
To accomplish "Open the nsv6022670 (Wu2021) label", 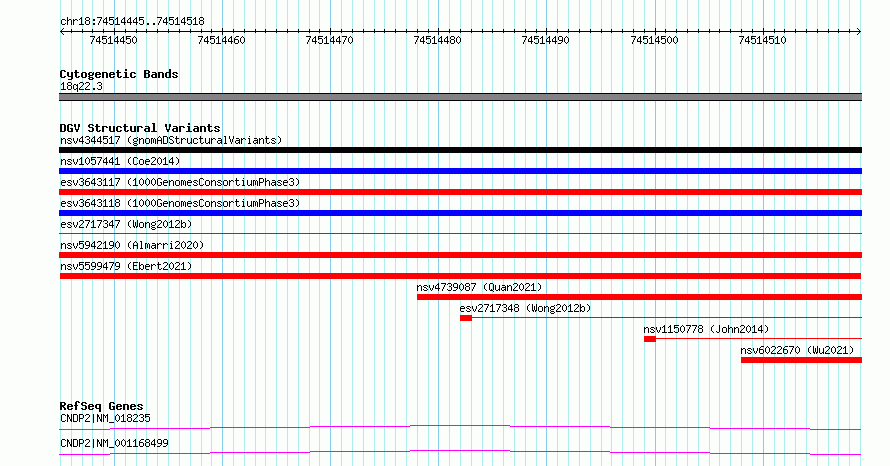I will click(x=797, y=350).
